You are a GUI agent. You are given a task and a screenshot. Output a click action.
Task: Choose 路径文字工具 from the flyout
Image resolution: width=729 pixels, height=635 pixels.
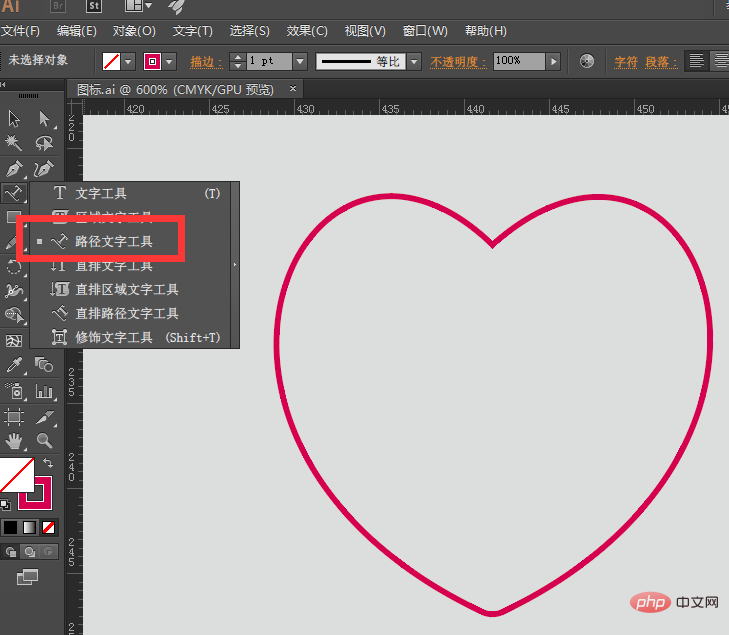[x=130, y=241]
